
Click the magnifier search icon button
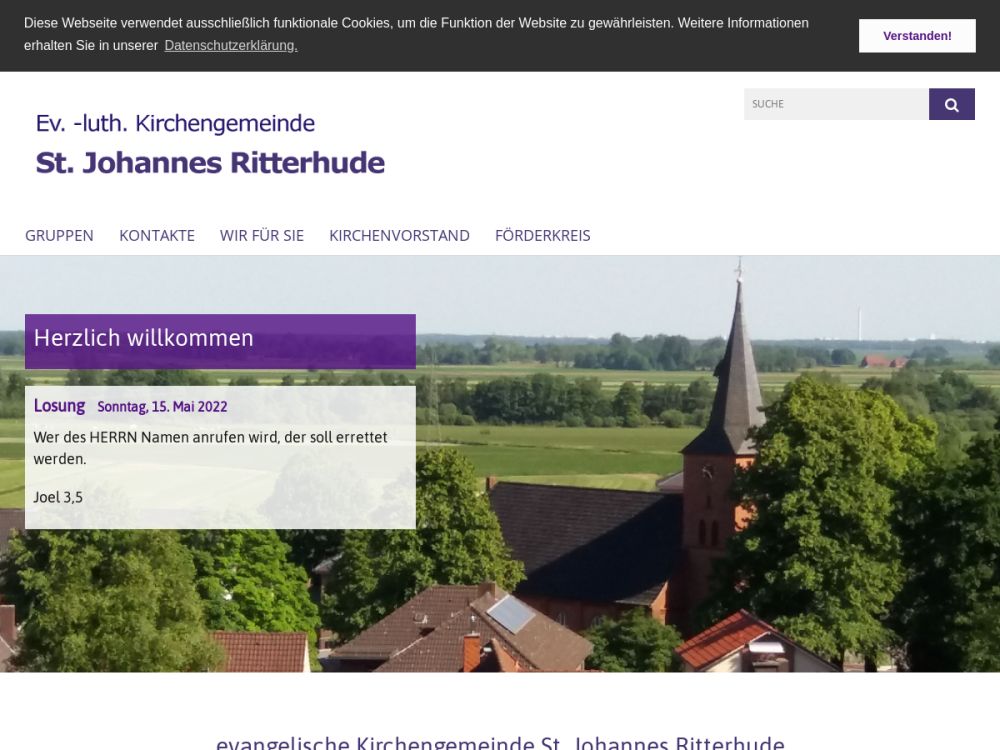[951, 104]
